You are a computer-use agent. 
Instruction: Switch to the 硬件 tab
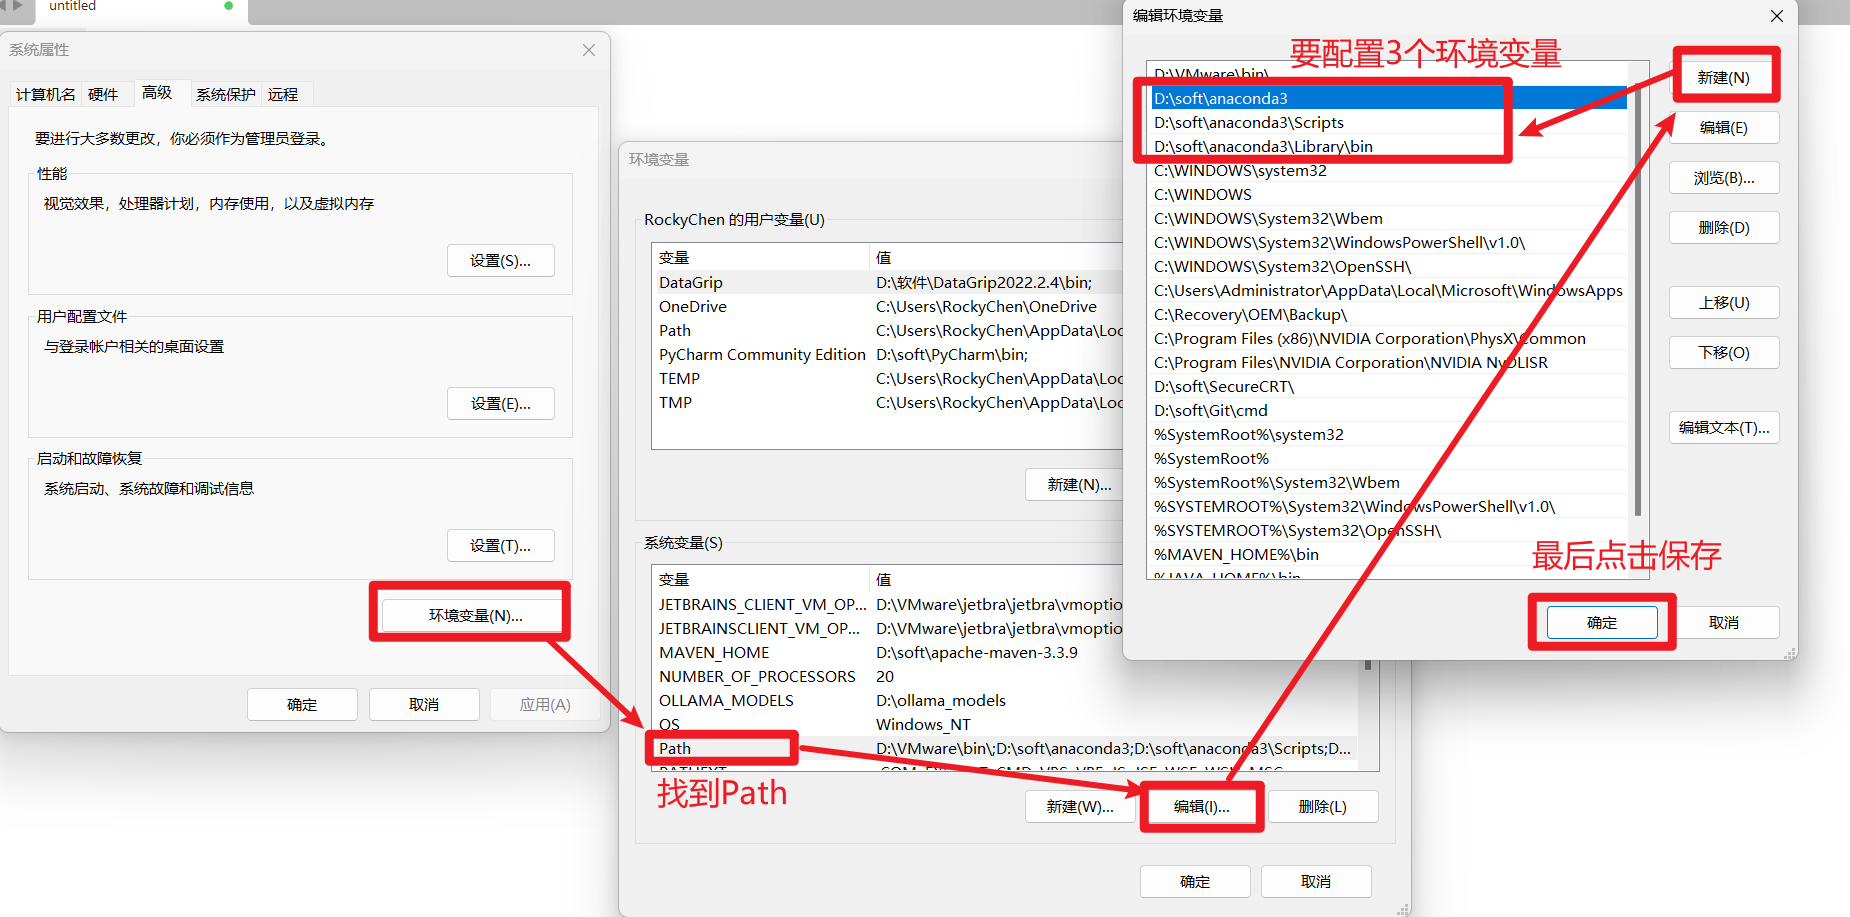[x=103, y=93]
